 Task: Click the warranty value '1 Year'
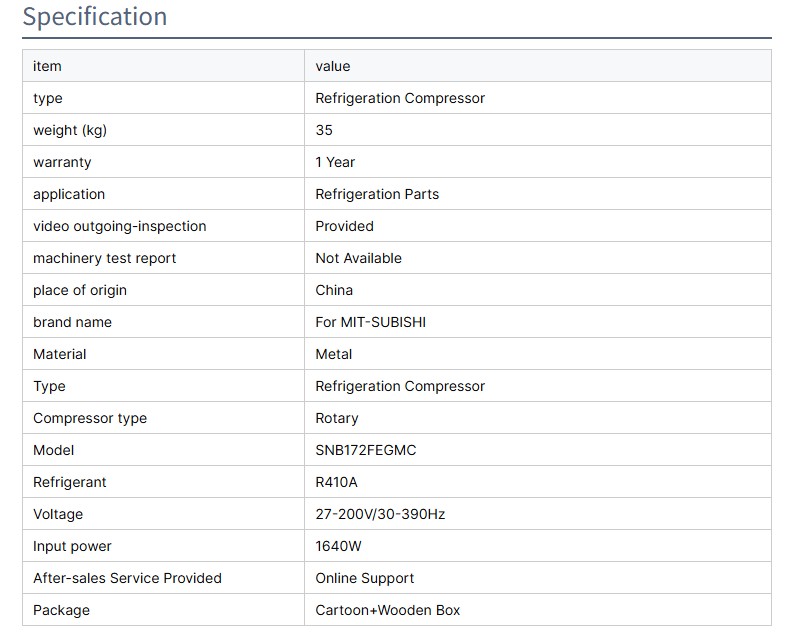[335, 162]
